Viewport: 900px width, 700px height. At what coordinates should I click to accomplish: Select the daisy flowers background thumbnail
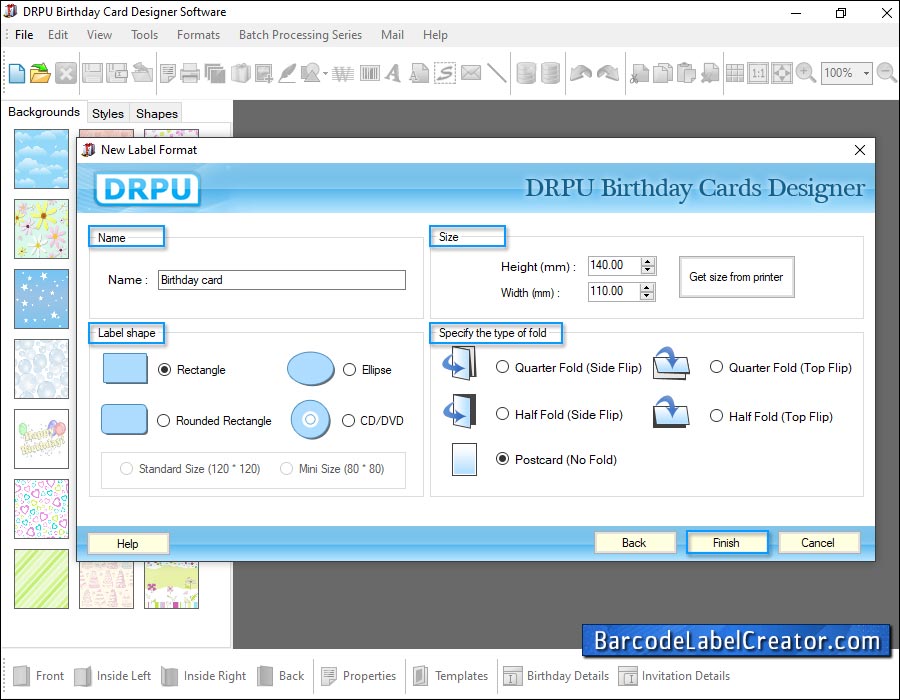click(41, 229)
